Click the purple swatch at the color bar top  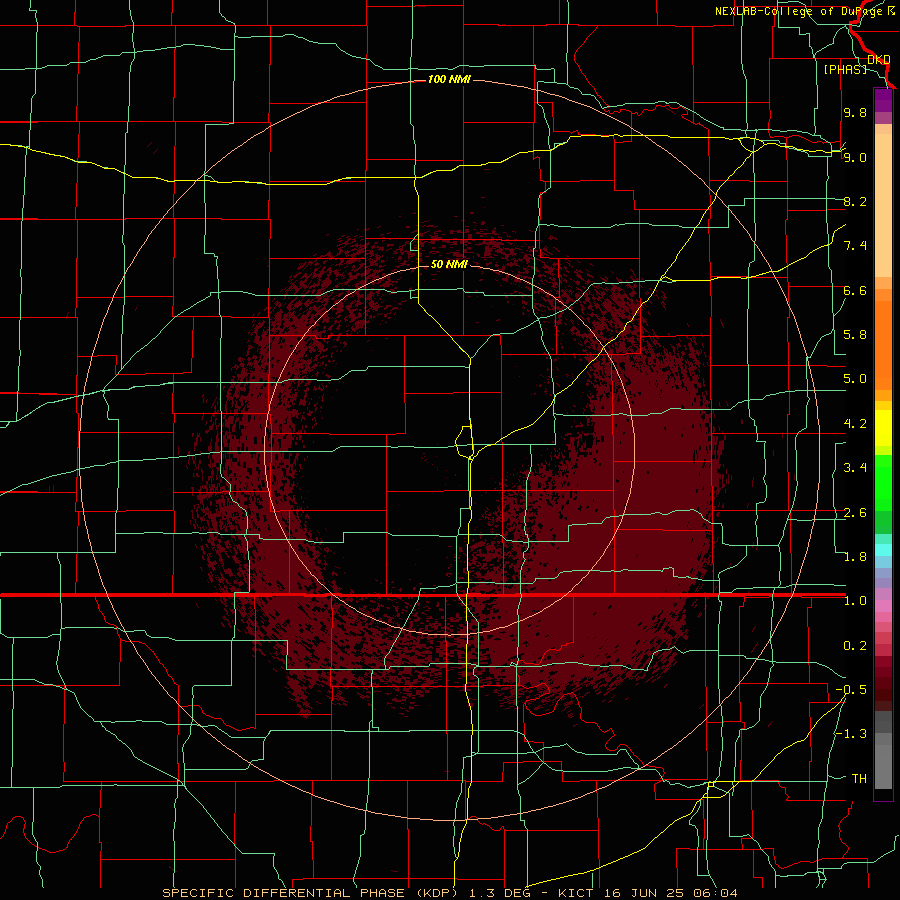click(883, 100)
